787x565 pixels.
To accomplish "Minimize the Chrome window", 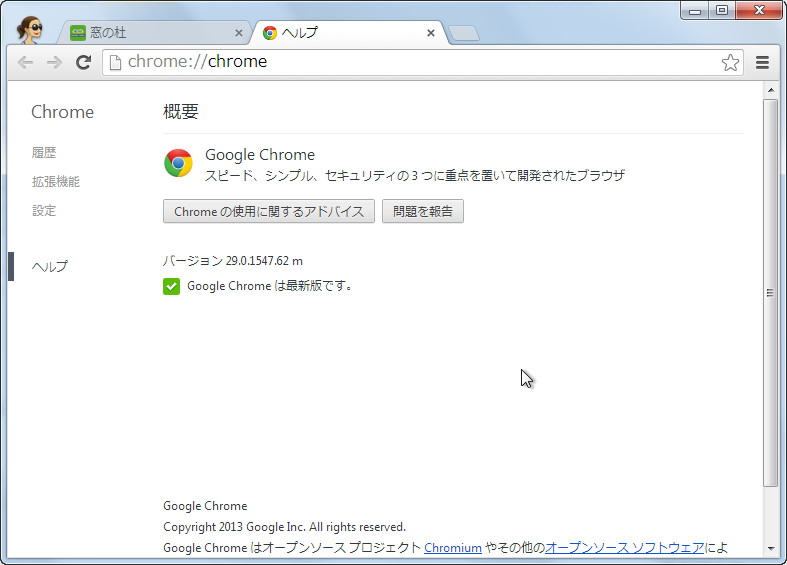I will (x=695, y=11).
